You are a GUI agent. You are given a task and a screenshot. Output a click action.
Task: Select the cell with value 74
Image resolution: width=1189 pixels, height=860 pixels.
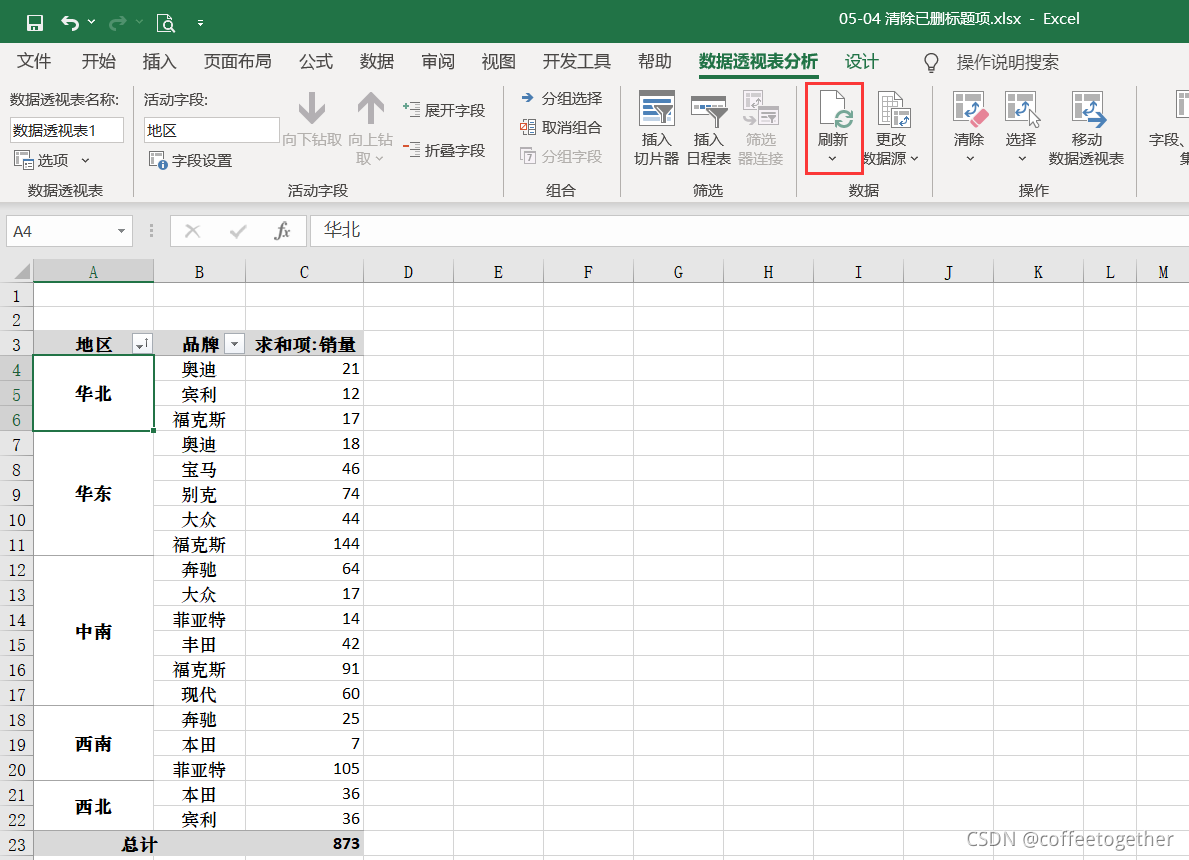[x=304, y=494]
